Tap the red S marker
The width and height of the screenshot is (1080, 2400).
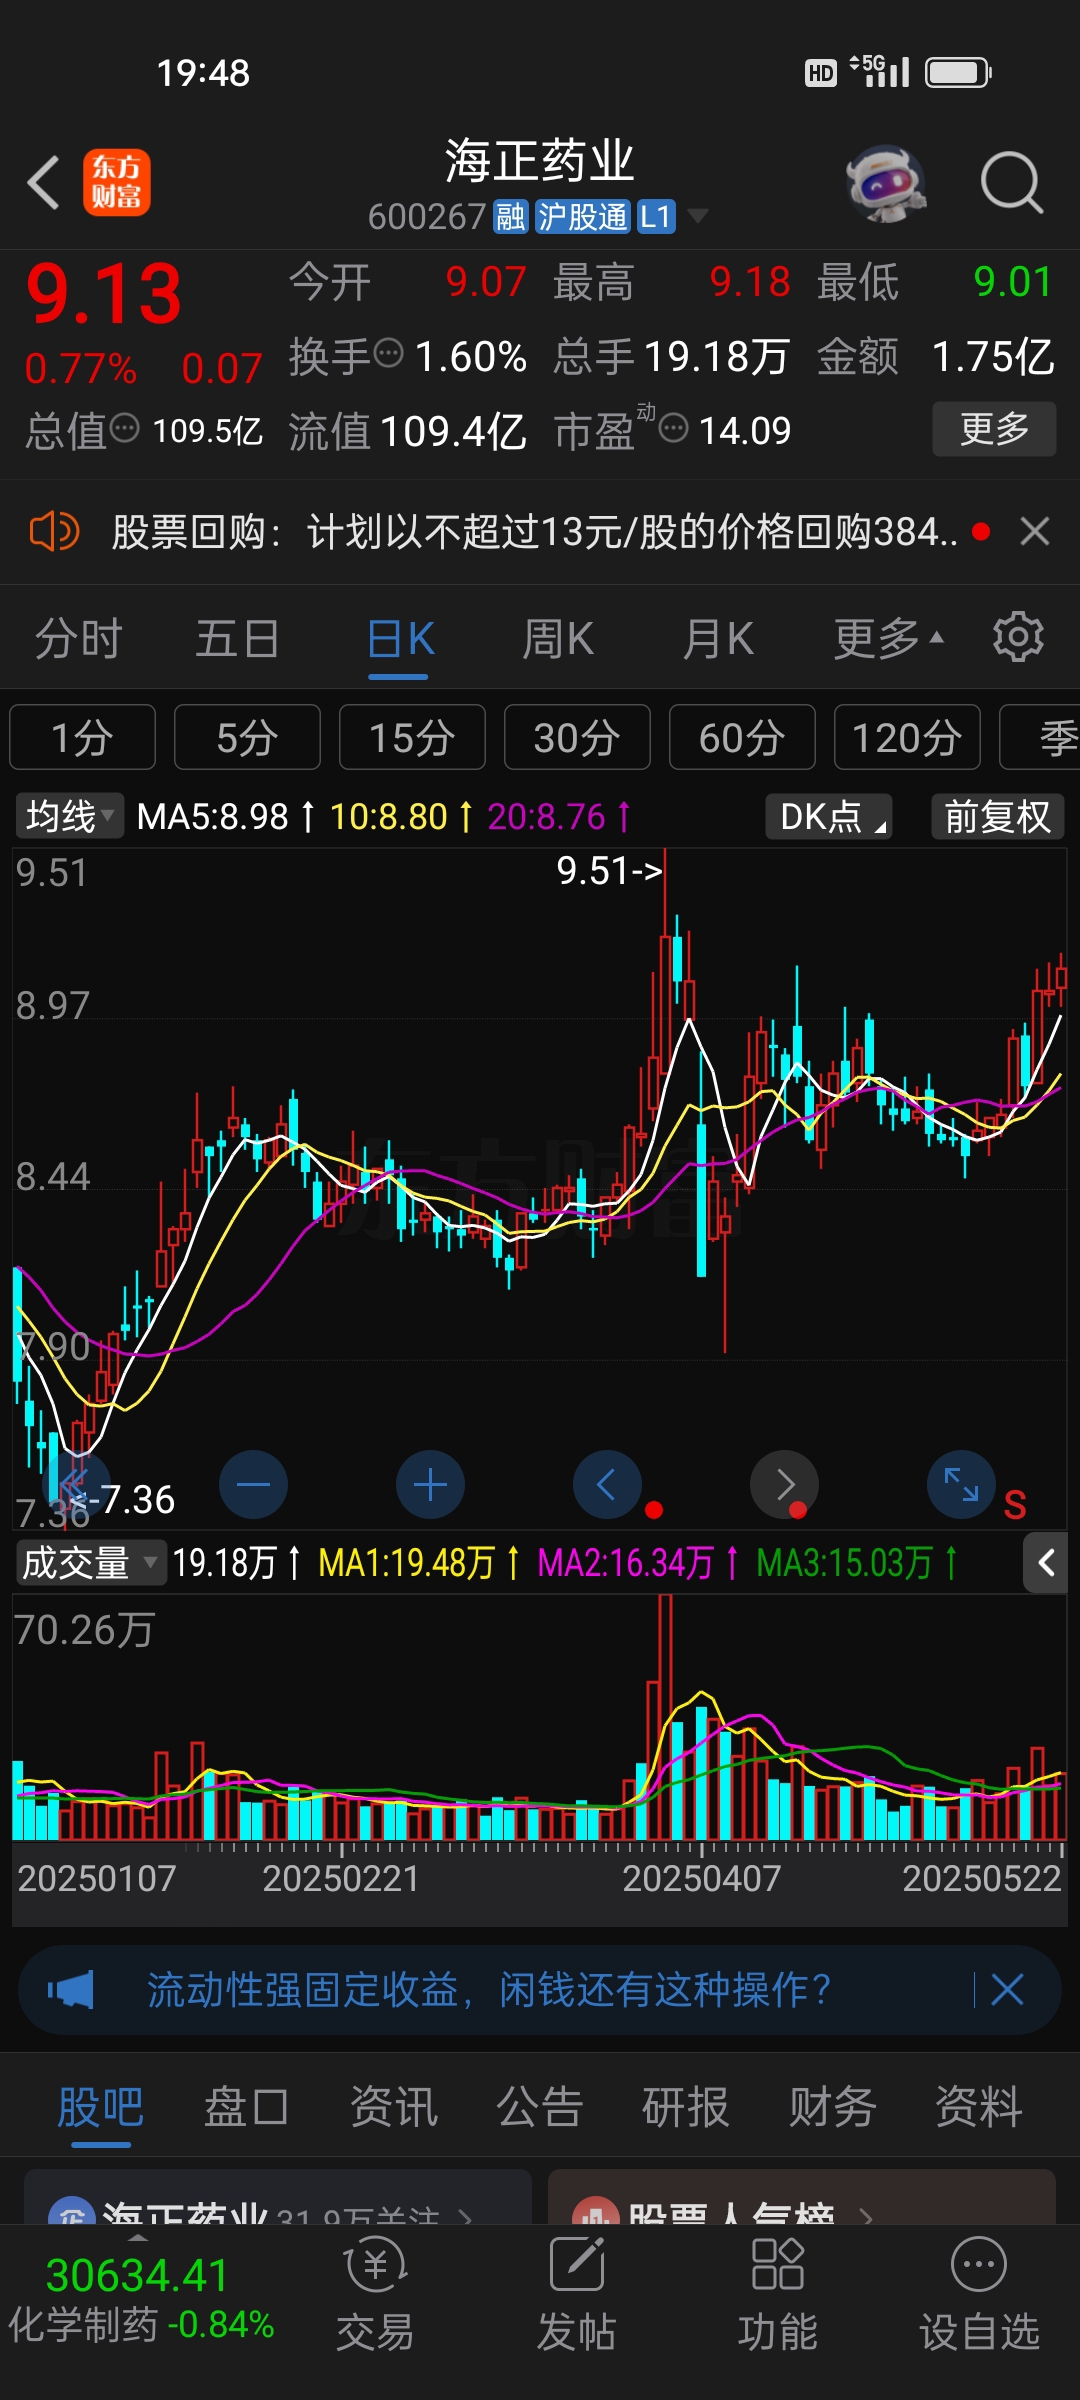point(1015,1505)
